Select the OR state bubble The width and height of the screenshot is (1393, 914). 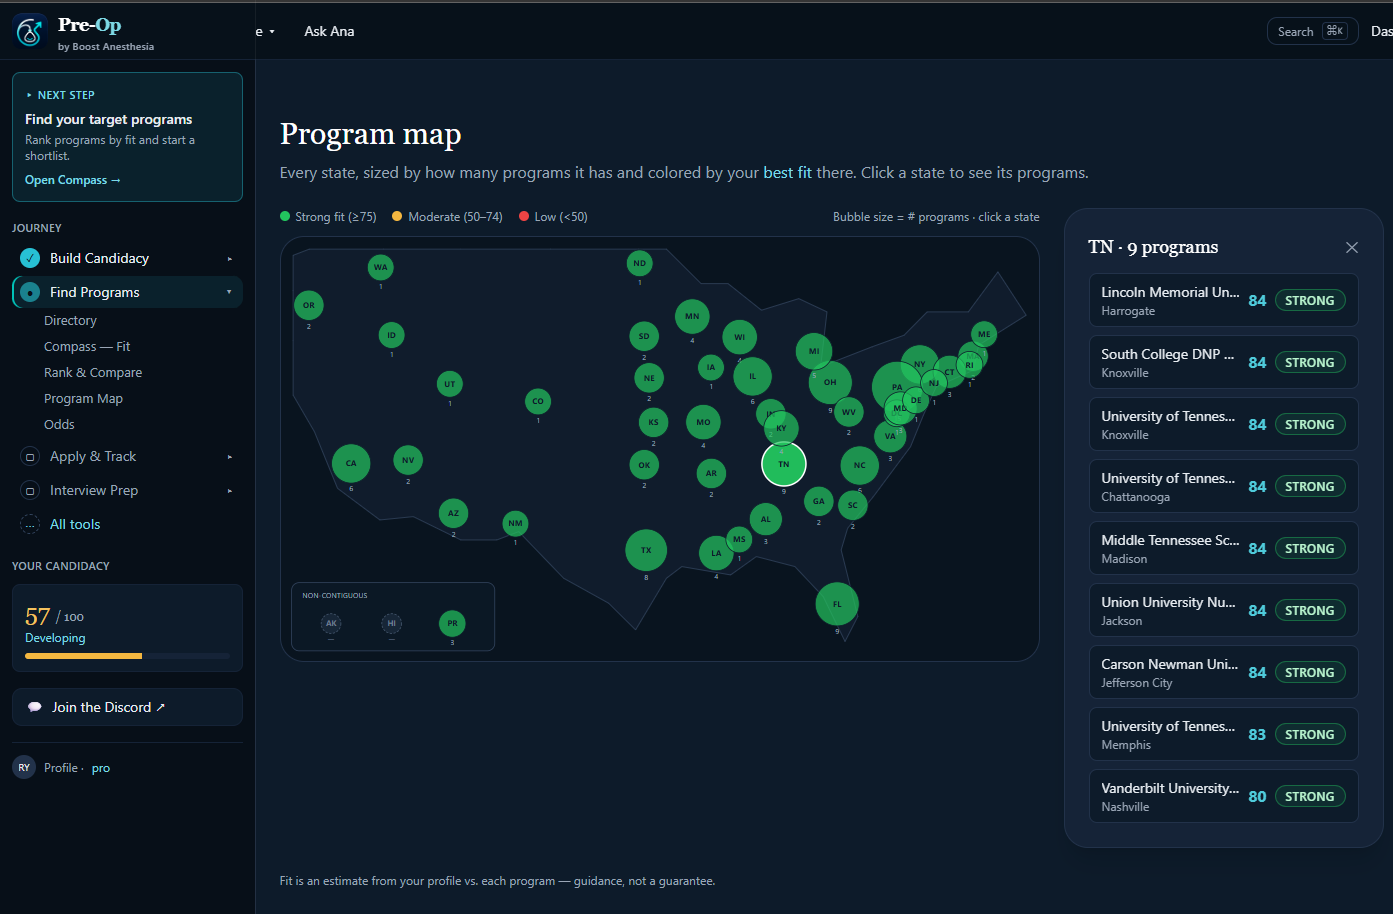[x=309, y=305]
